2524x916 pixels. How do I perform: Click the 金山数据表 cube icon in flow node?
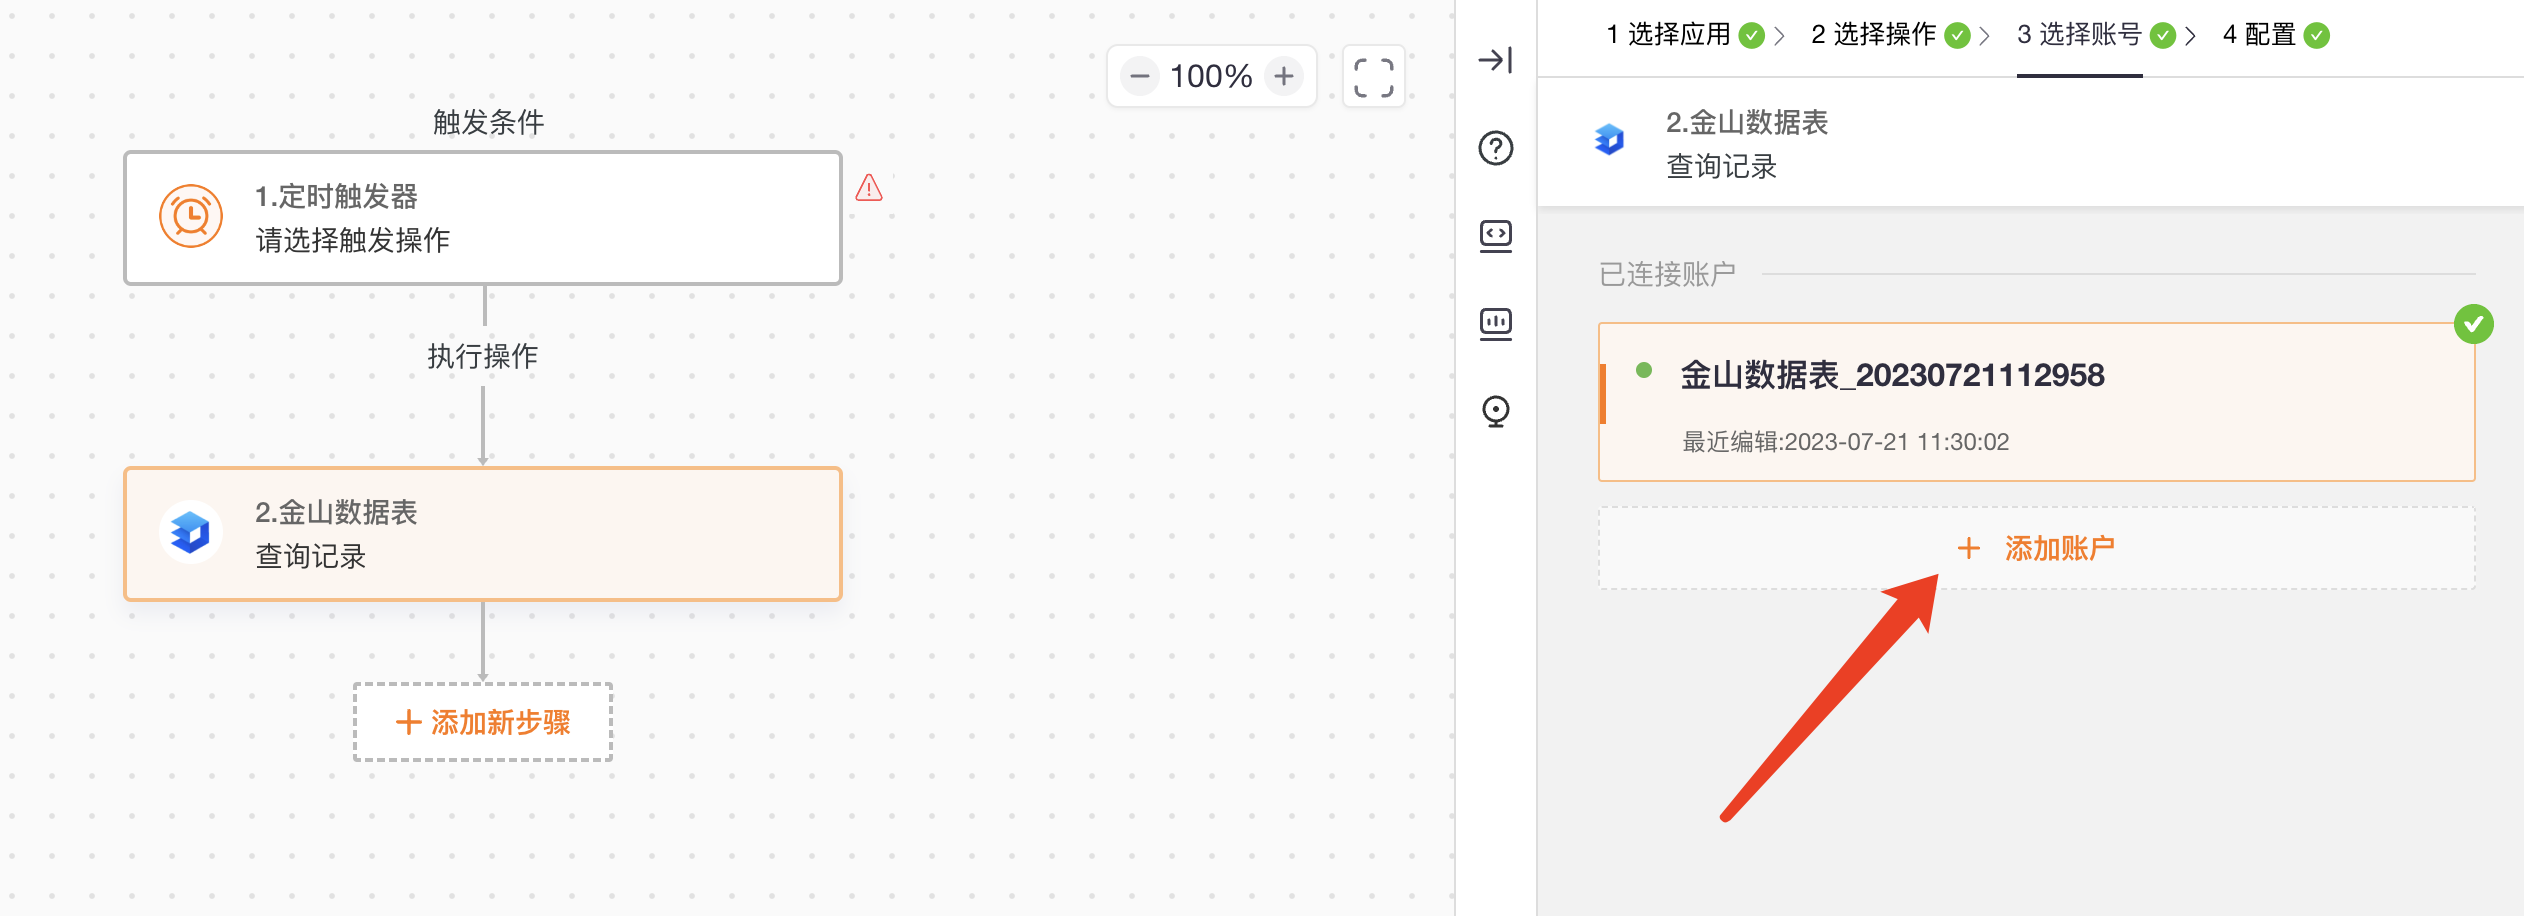coord(190,532)
